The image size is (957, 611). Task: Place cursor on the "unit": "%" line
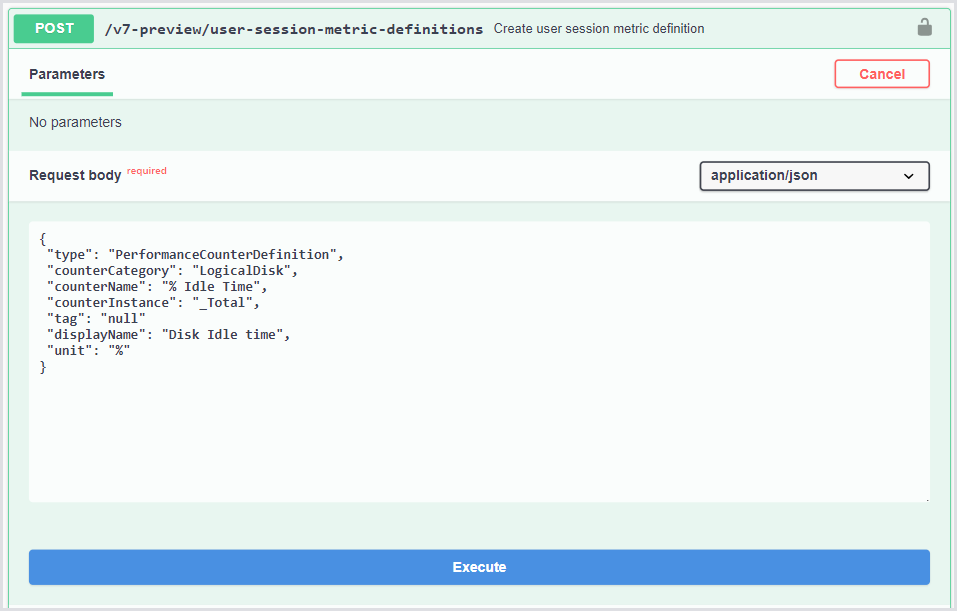pyautogui.click(x=89, y=351)
